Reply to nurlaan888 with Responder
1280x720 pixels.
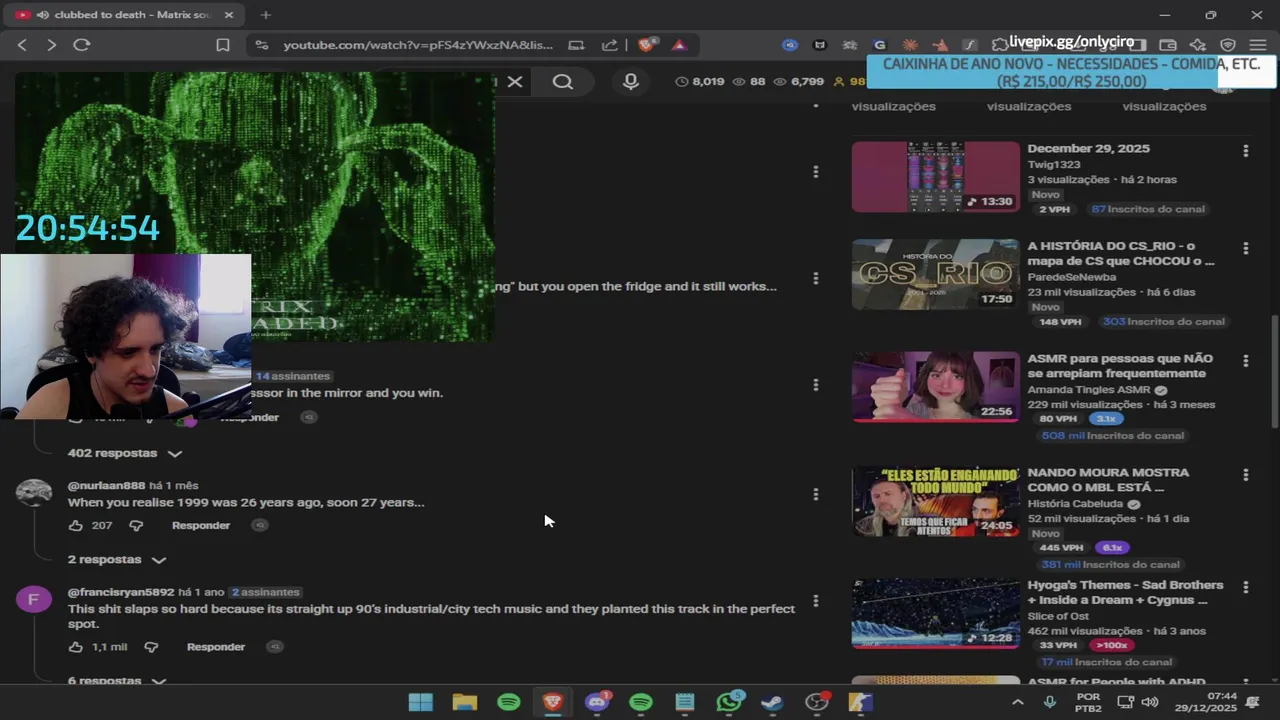pos(200,525)
